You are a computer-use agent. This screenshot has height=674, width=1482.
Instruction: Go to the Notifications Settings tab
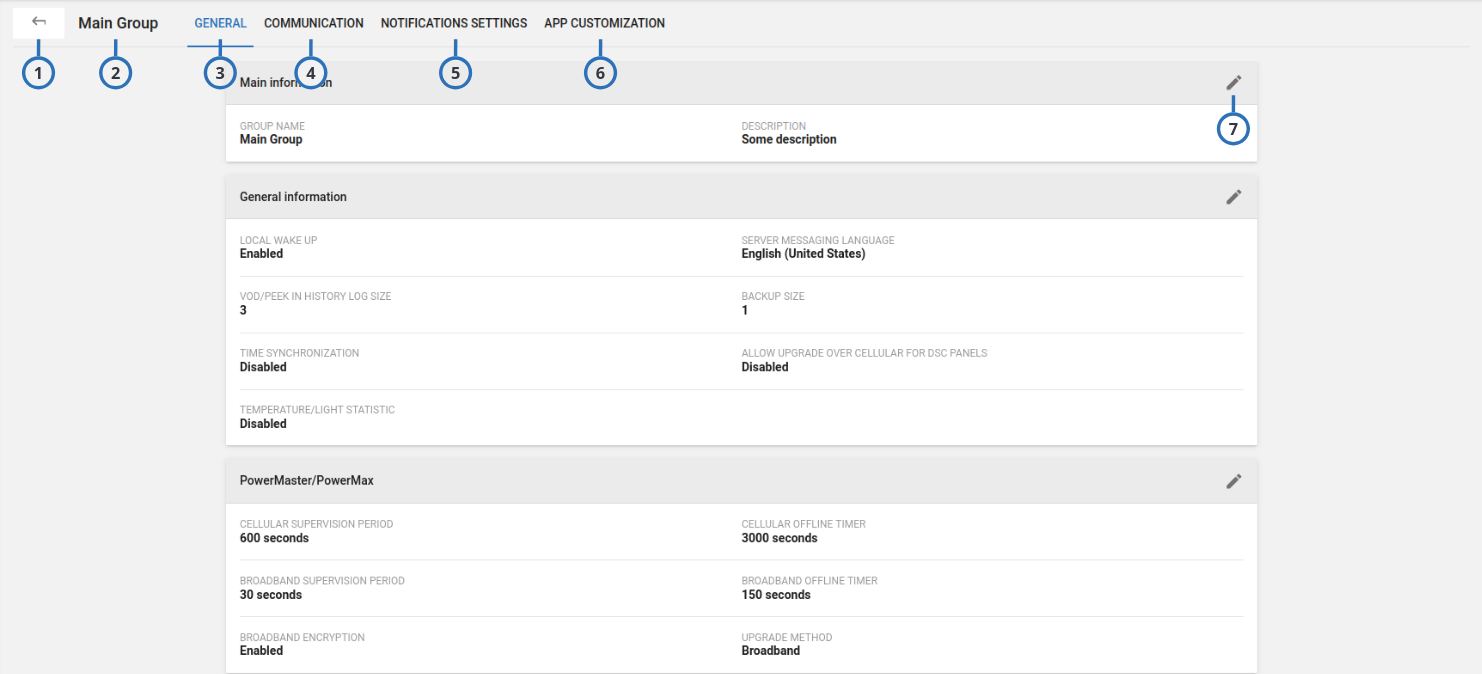[453, 23]
